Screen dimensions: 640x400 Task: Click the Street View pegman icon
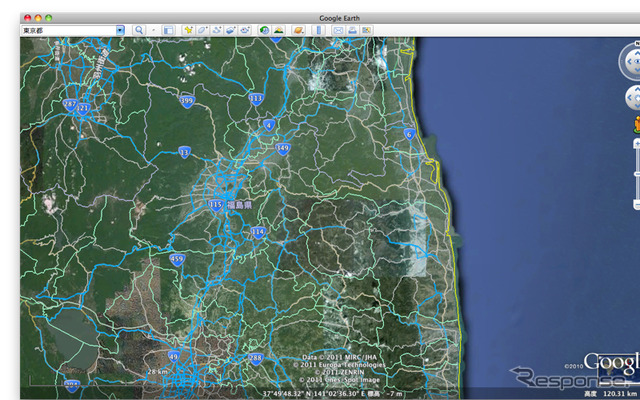(x=637, y=124)
